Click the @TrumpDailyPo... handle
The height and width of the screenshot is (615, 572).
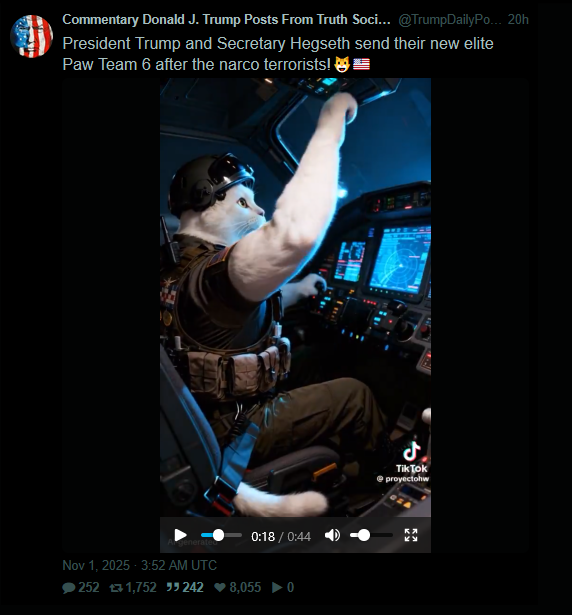point(450,20)
